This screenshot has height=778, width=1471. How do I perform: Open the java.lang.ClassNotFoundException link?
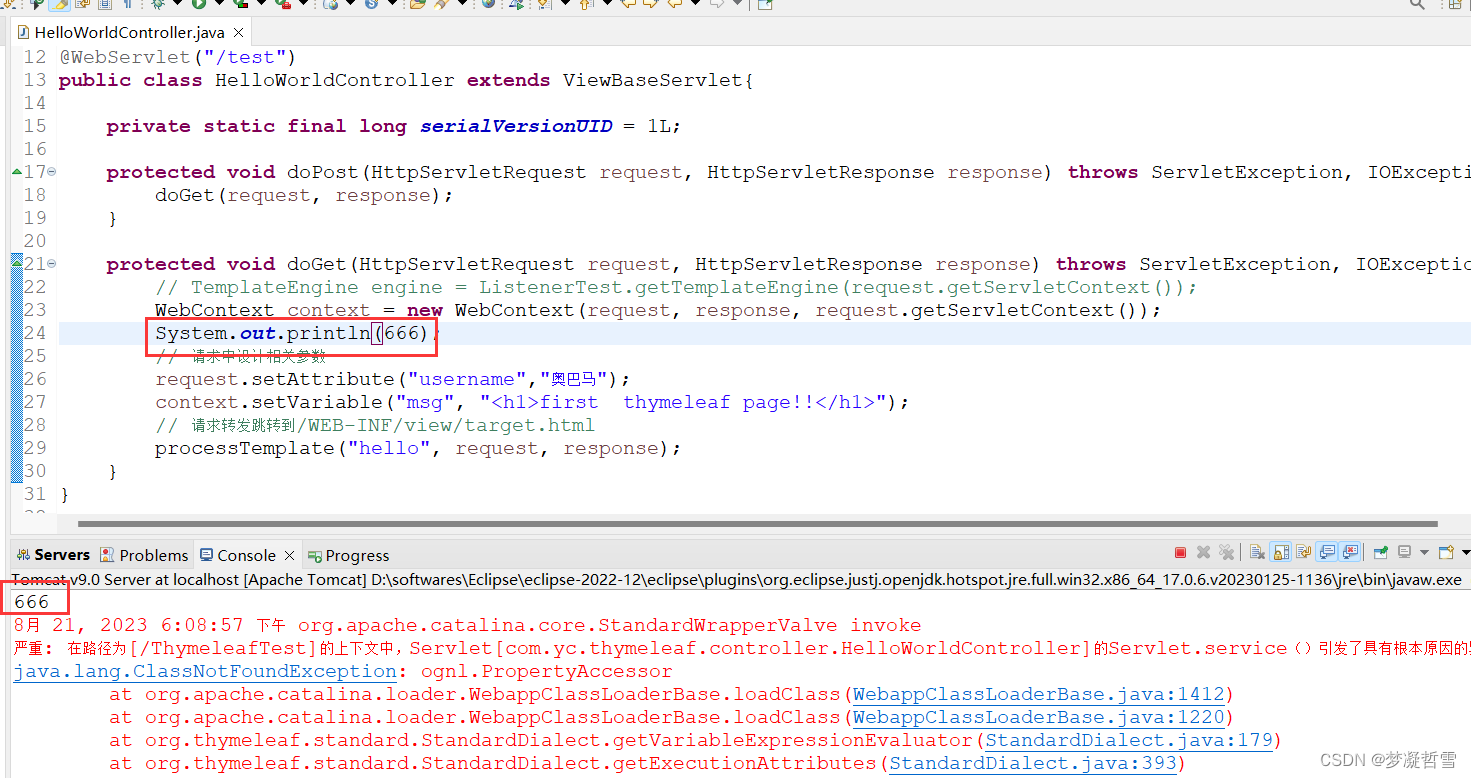pos(205,671)
